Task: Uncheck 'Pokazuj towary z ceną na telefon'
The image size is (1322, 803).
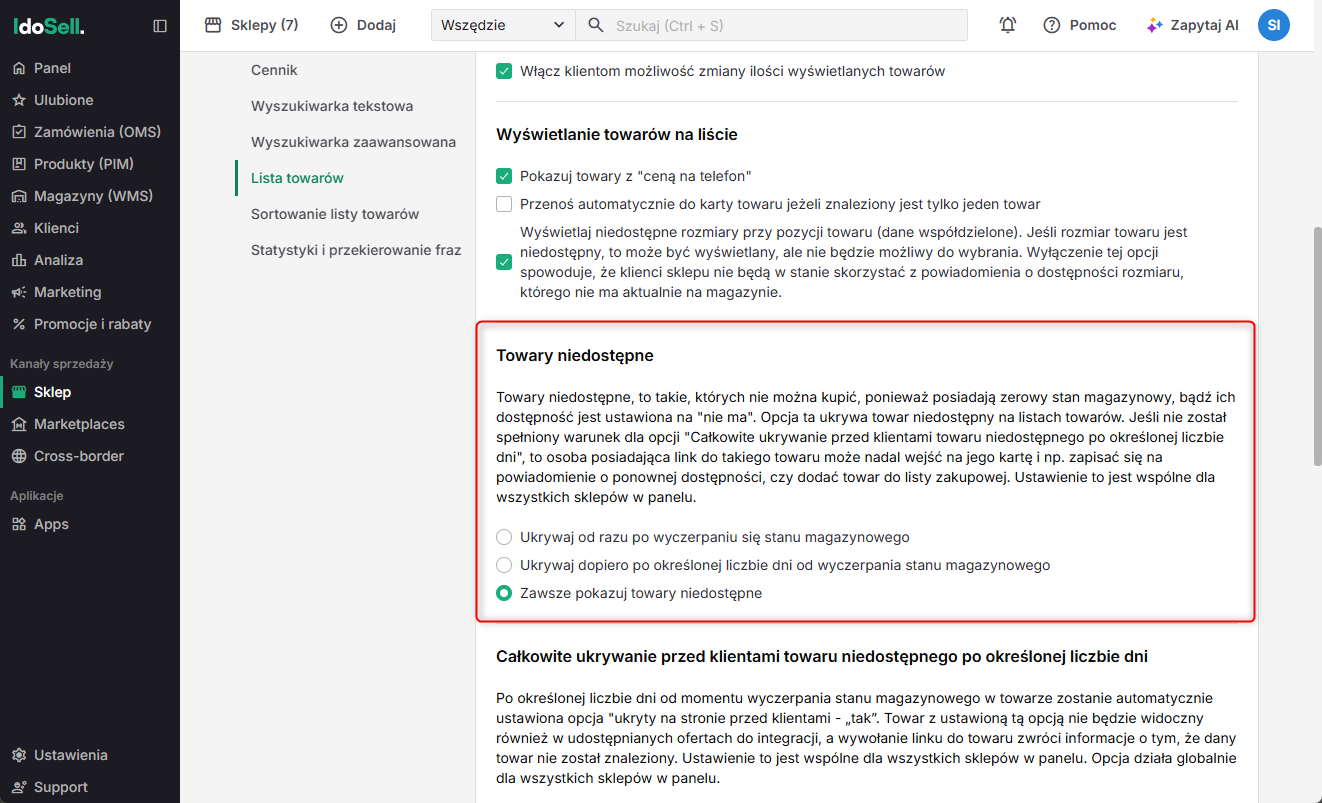Action: point(504,176)
